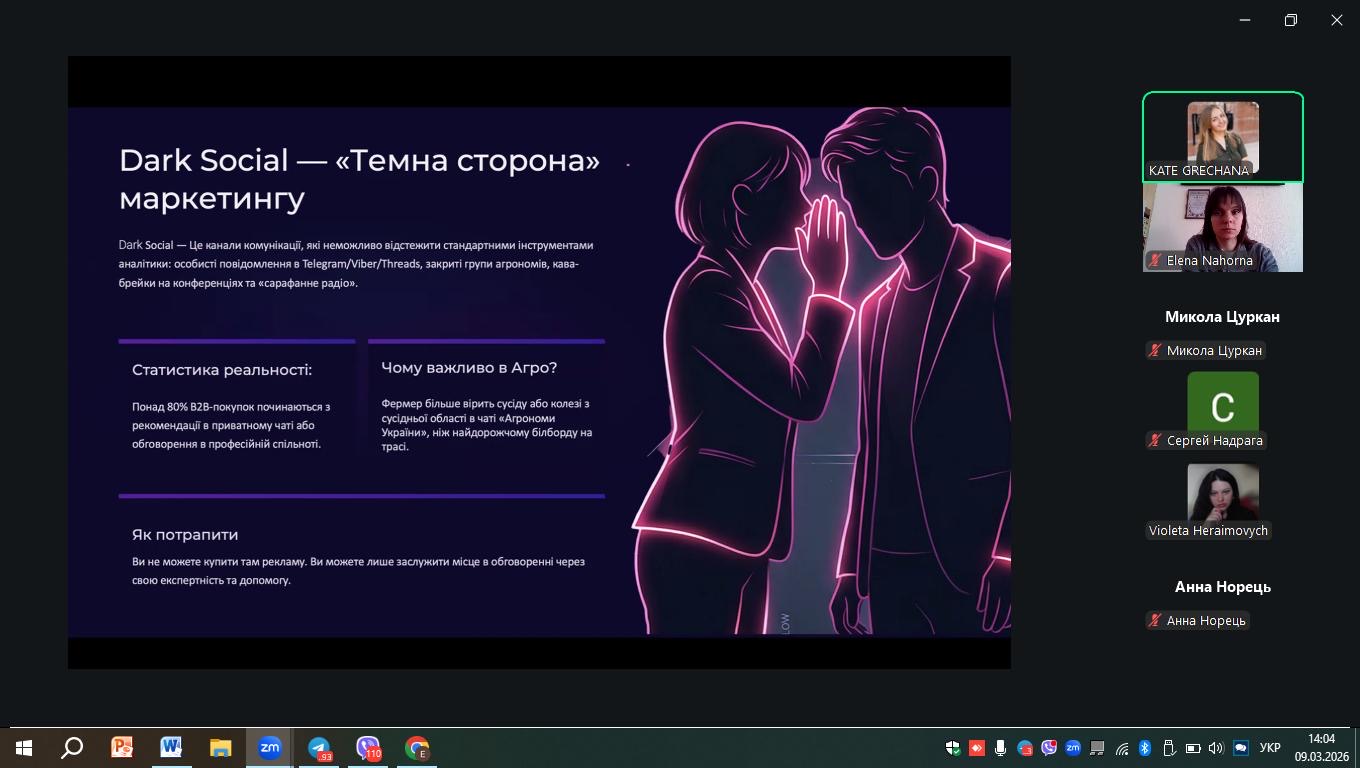Image resolution: width=1360 pixels, height=768 pixels.
Task: Select Elena Nahorna video thumbnail
Action: 1223,227
